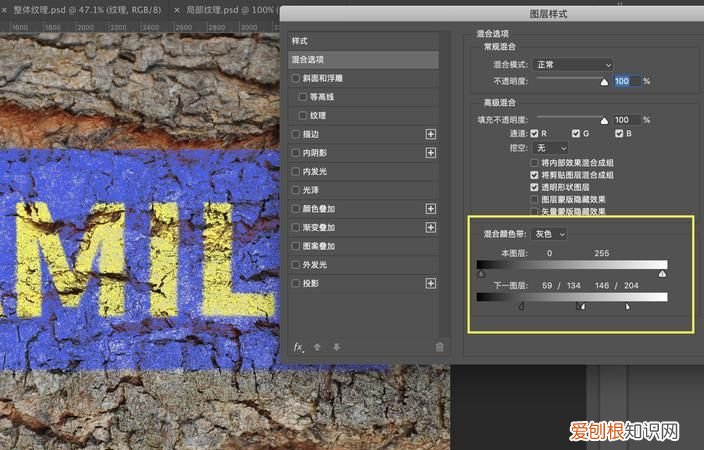Switch to the 整体纹理.psd document tab
Screen dimensions: 704x450
[x=87, y=9]
